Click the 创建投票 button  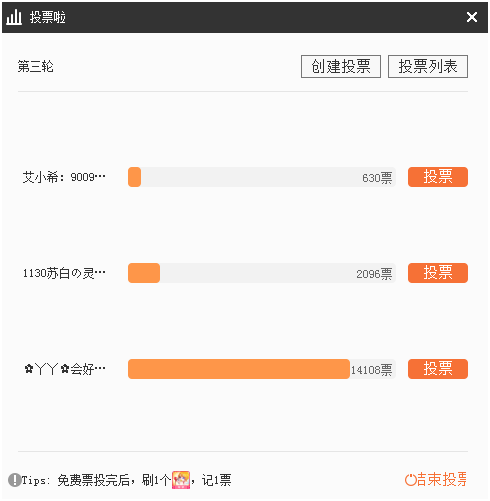(341, 66)
